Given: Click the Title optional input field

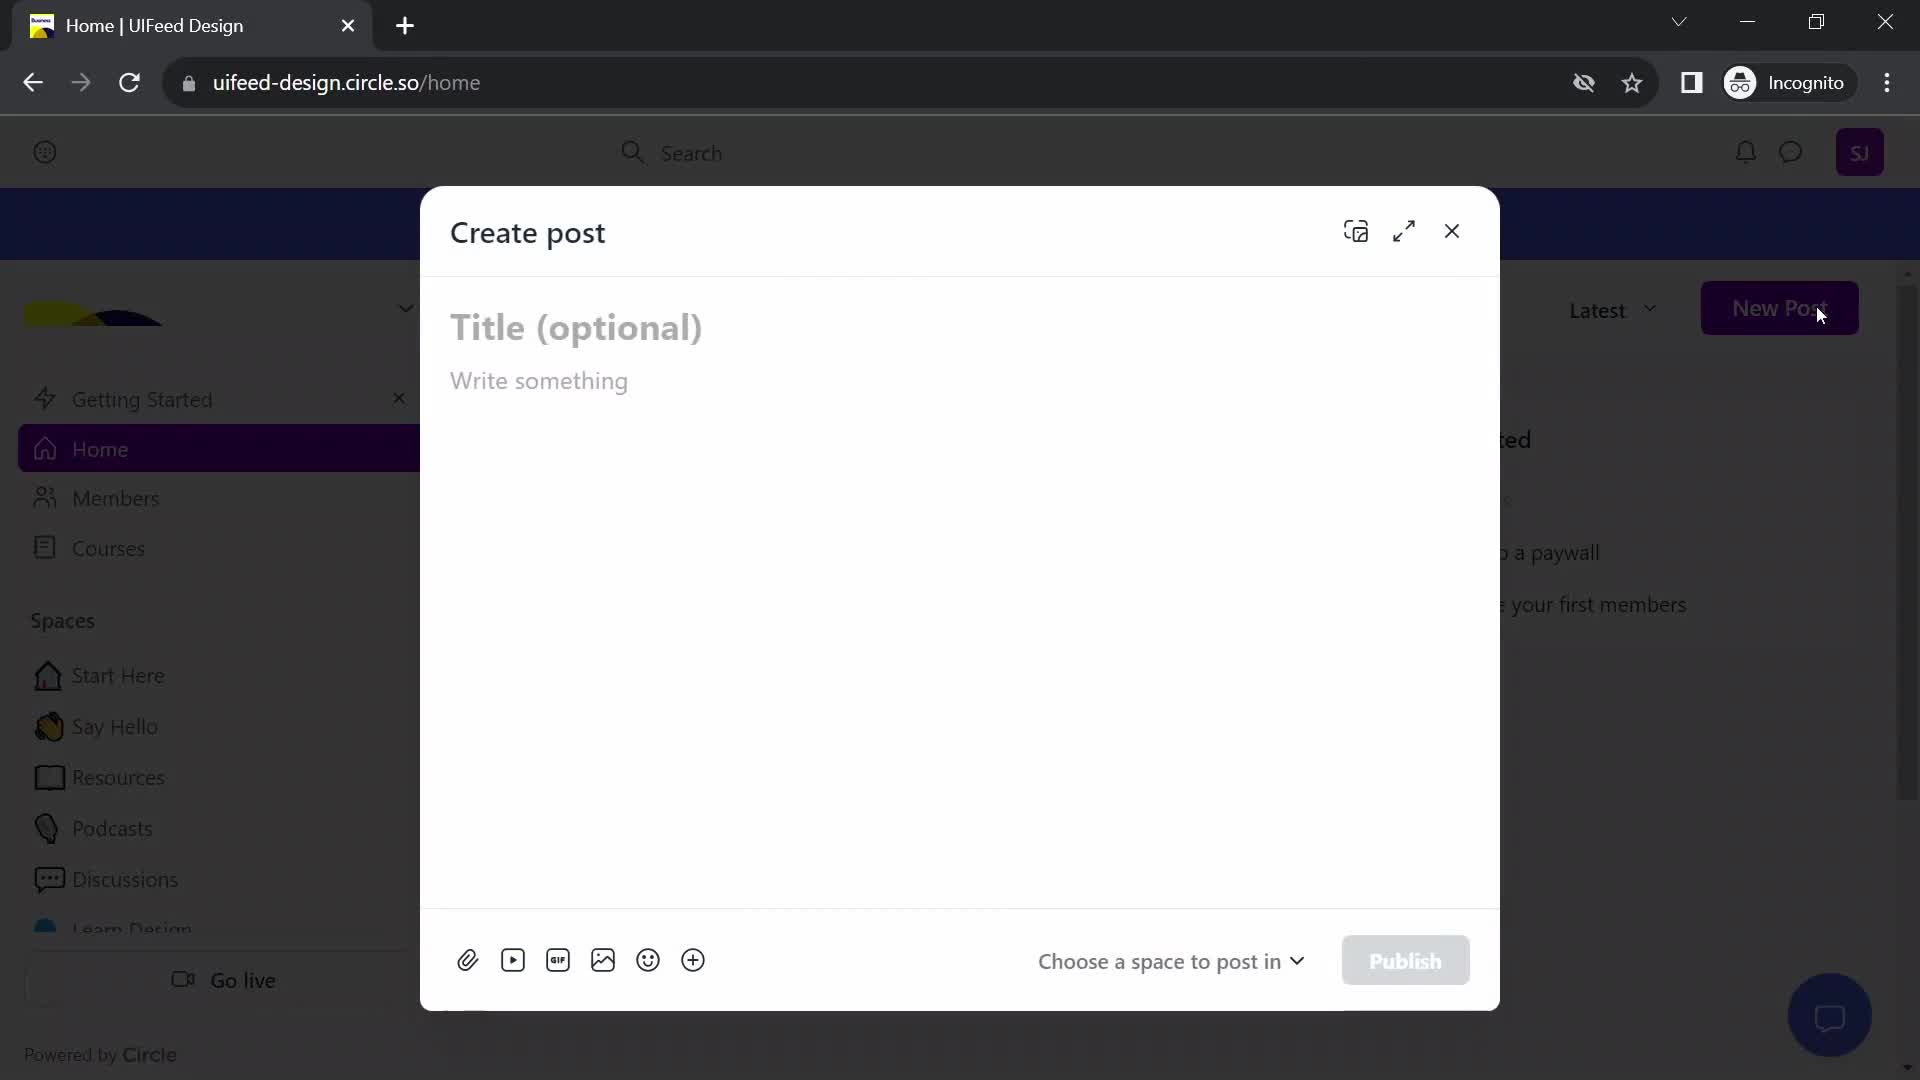Looking at the screenshot, I should 576,326.
